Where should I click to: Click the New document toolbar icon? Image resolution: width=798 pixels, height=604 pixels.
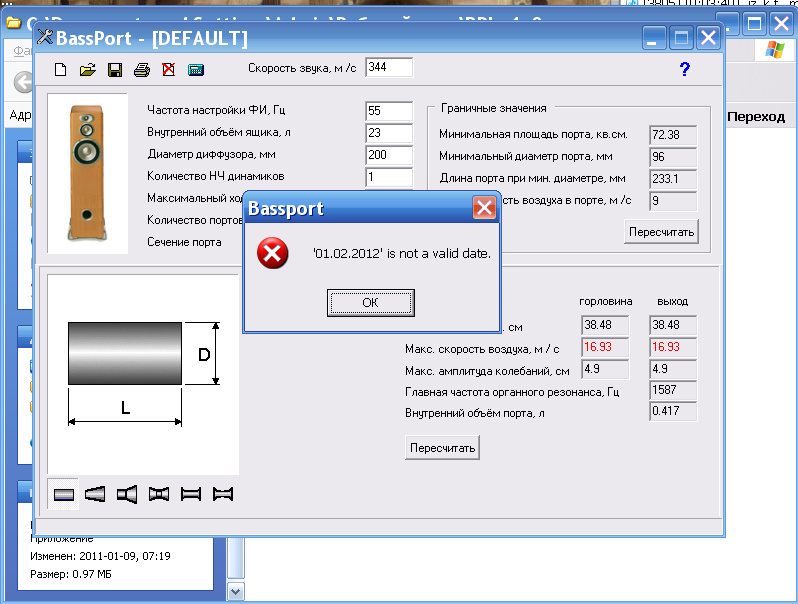click(x=61, y=69)
